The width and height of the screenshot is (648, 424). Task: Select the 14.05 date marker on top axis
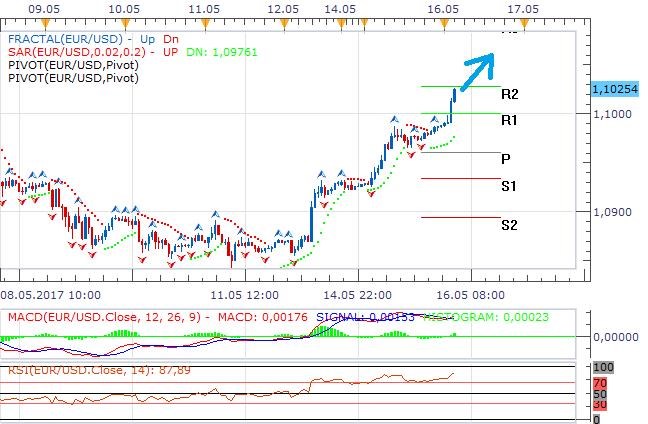pos(341,8)
